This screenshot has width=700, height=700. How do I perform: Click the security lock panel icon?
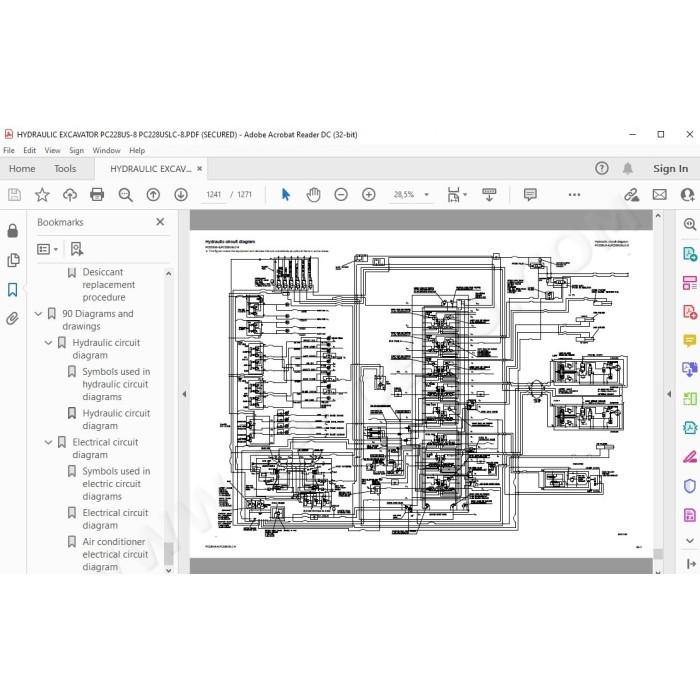coord(13,230)
